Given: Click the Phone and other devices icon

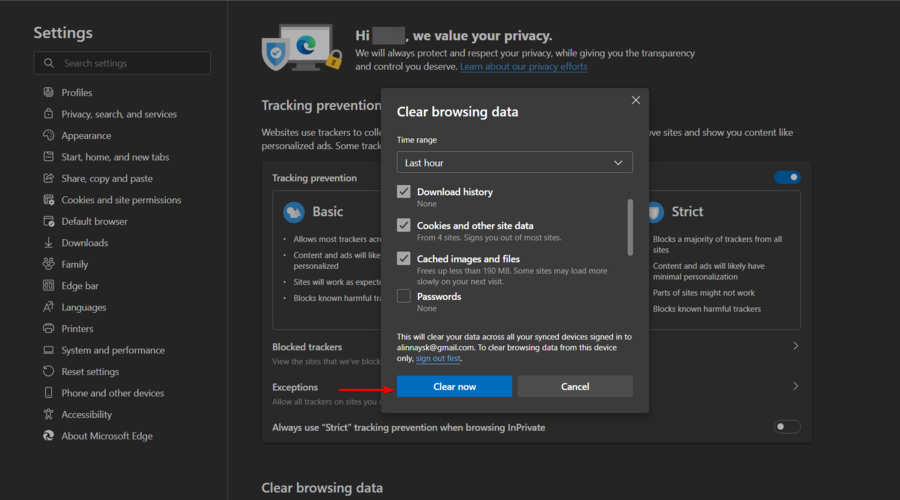Looking at the screenshot, I should pyautogui.click(x=48, y=393).
